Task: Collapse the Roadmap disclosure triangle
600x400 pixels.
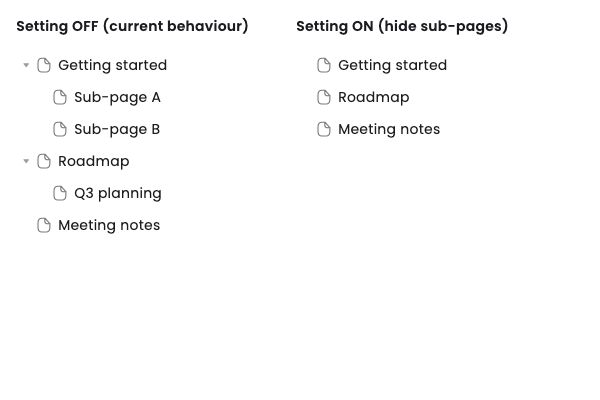Action: (26, 161)
